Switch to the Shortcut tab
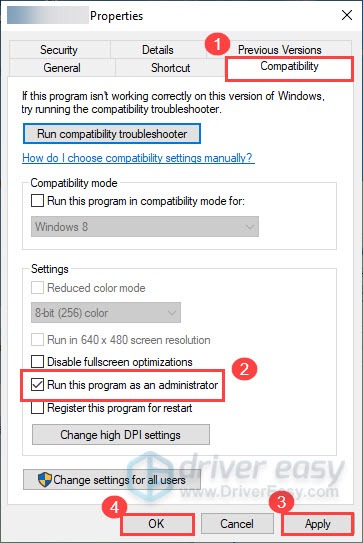Image resolution: width=363 pixels, height=543 pixels. (170, 68)
